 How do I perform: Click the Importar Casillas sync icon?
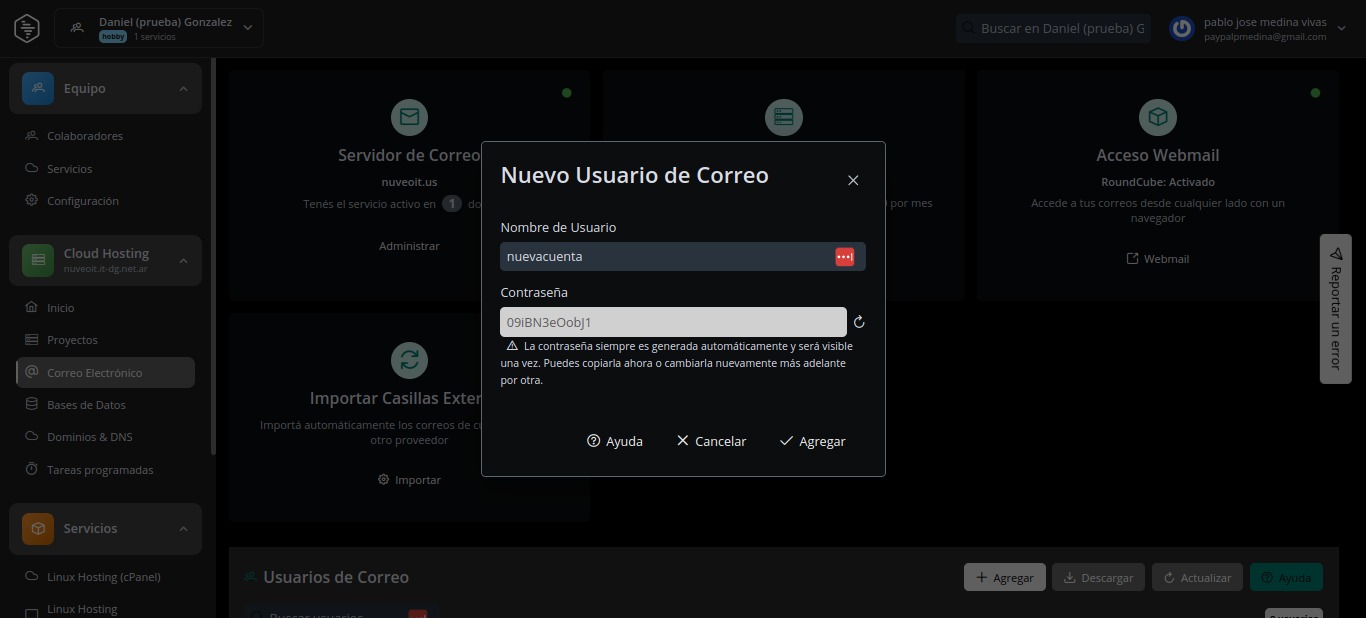[409, 360]
